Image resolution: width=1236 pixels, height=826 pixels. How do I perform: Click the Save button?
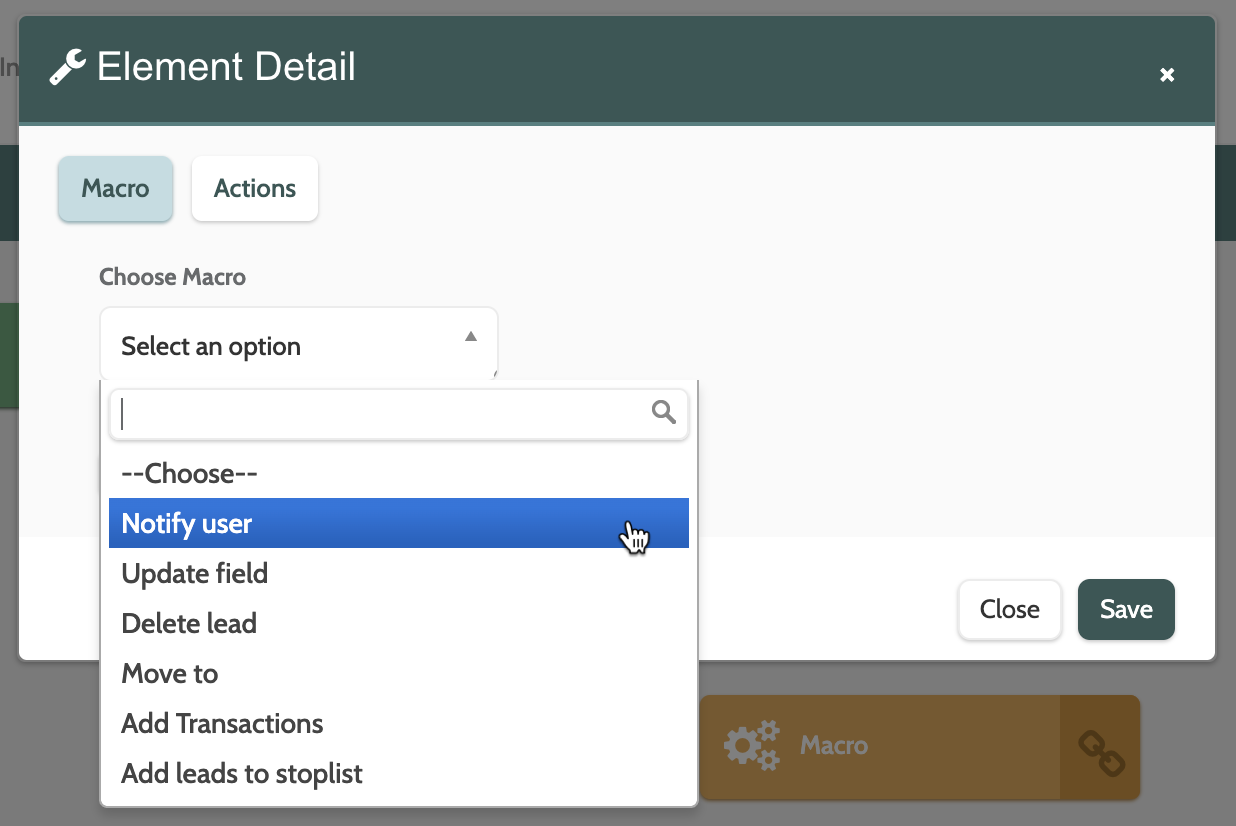1126,609
